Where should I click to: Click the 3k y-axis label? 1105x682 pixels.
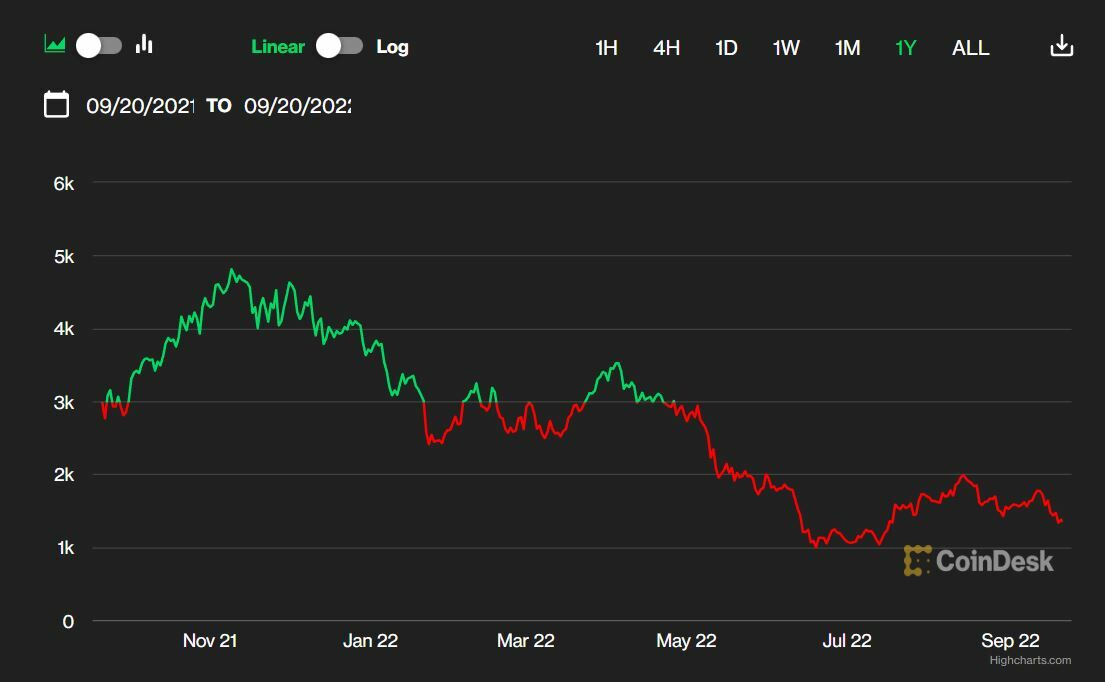click(x=63, y=403)
